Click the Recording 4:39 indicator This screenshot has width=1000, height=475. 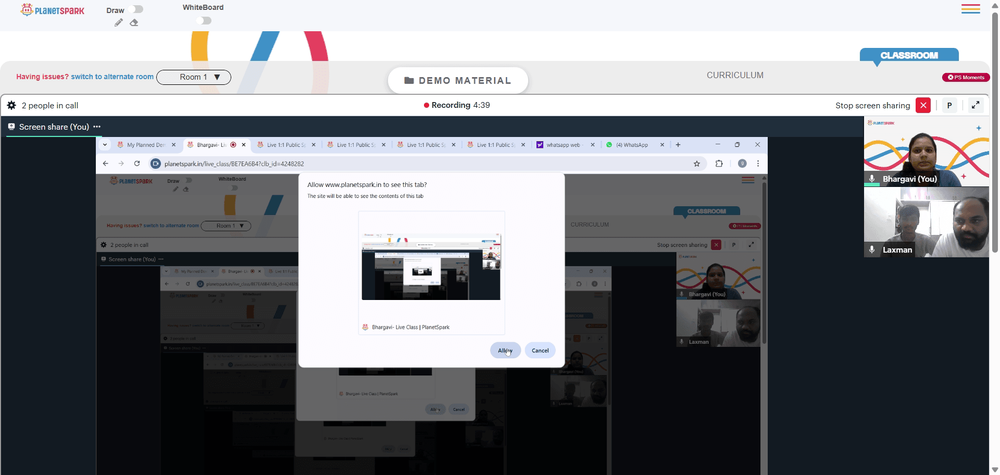point(457,105)
